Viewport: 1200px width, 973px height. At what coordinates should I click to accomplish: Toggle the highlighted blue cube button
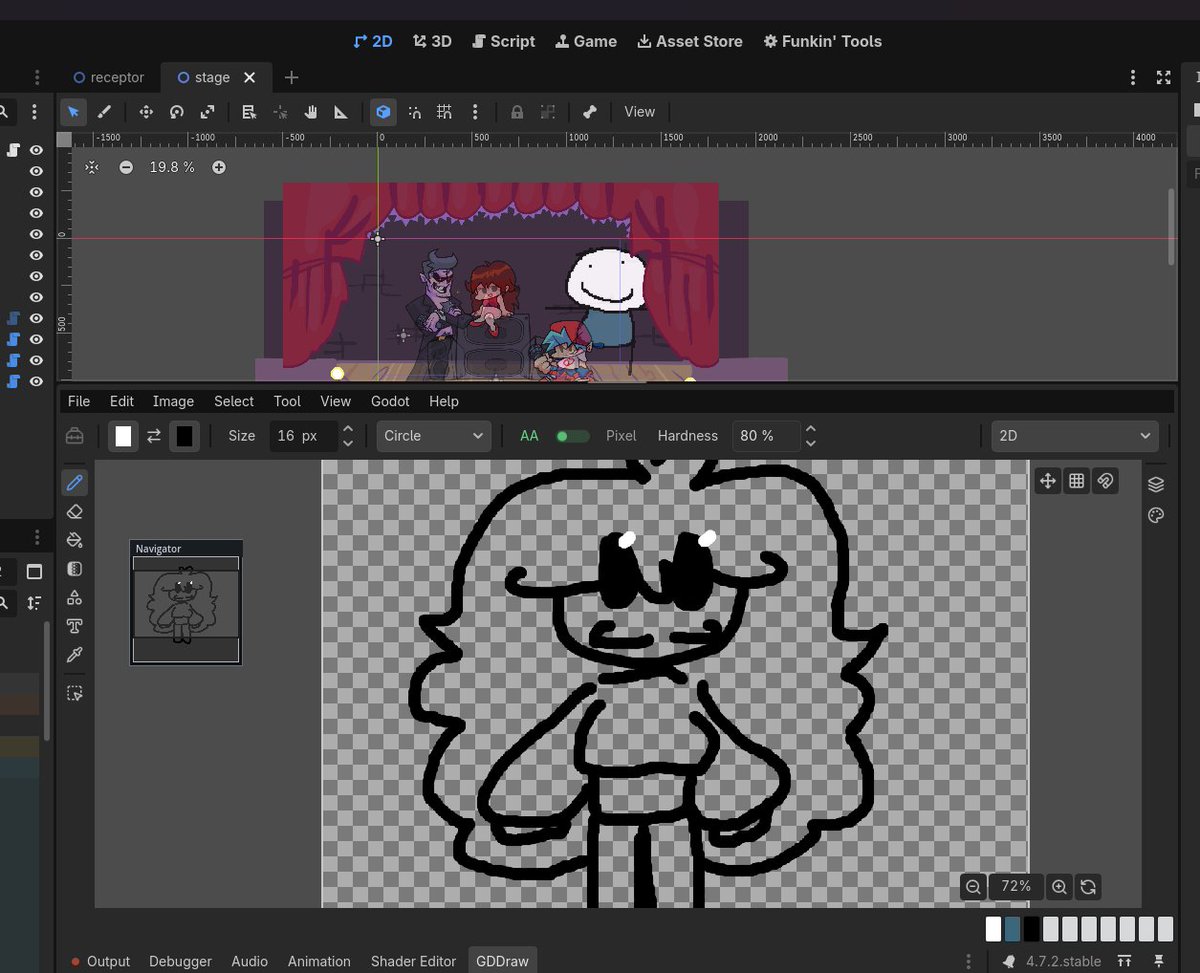(x=384, y=112)
